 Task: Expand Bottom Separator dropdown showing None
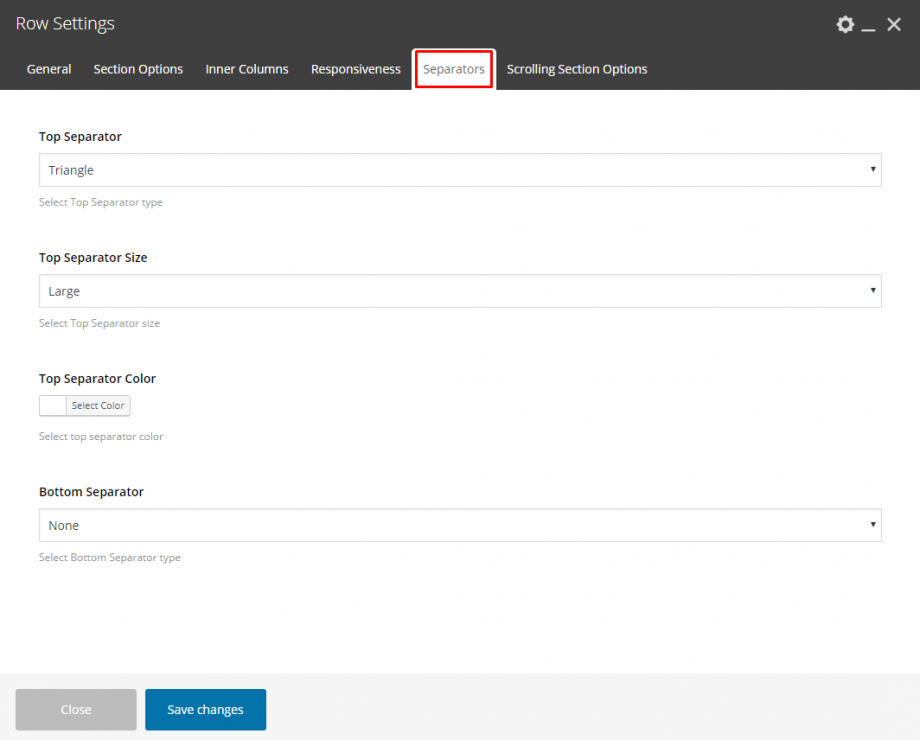click(460, 525)
